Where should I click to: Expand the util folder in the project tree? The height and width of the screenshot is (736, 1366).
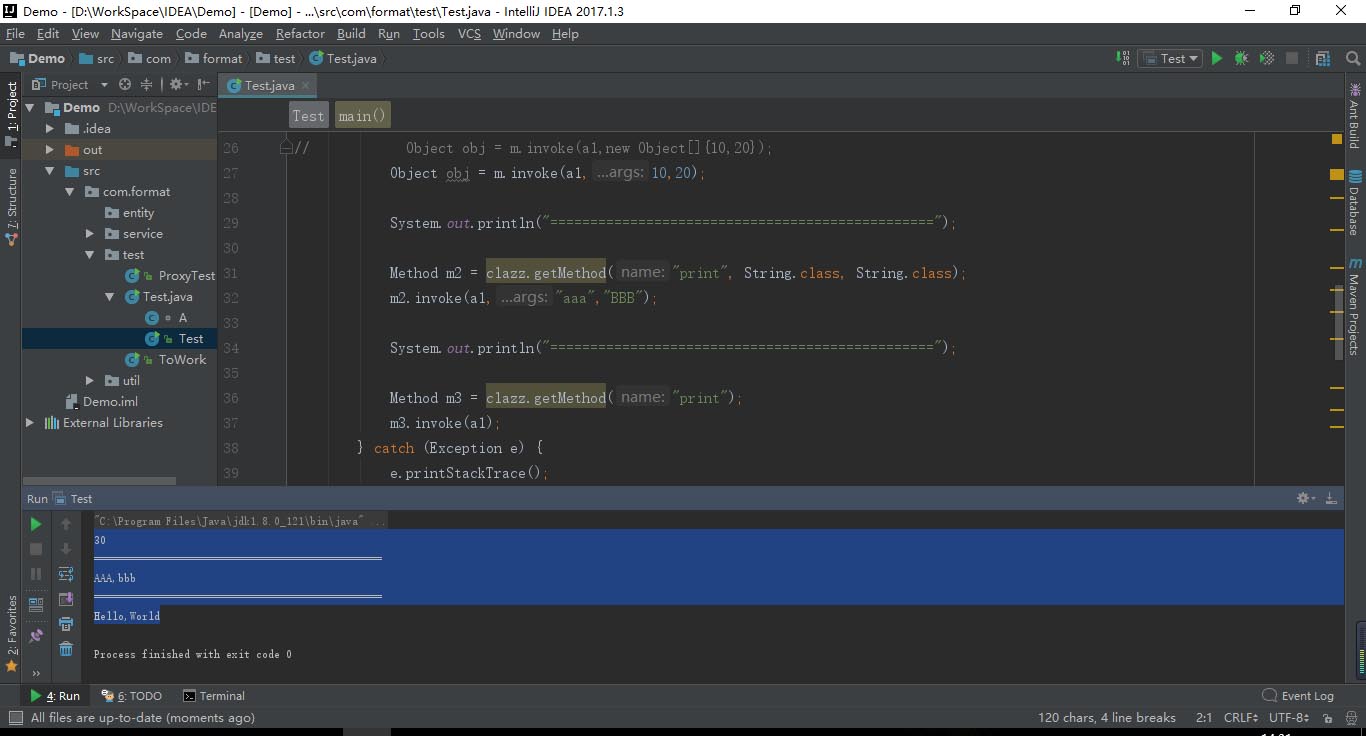pos(90,381)
